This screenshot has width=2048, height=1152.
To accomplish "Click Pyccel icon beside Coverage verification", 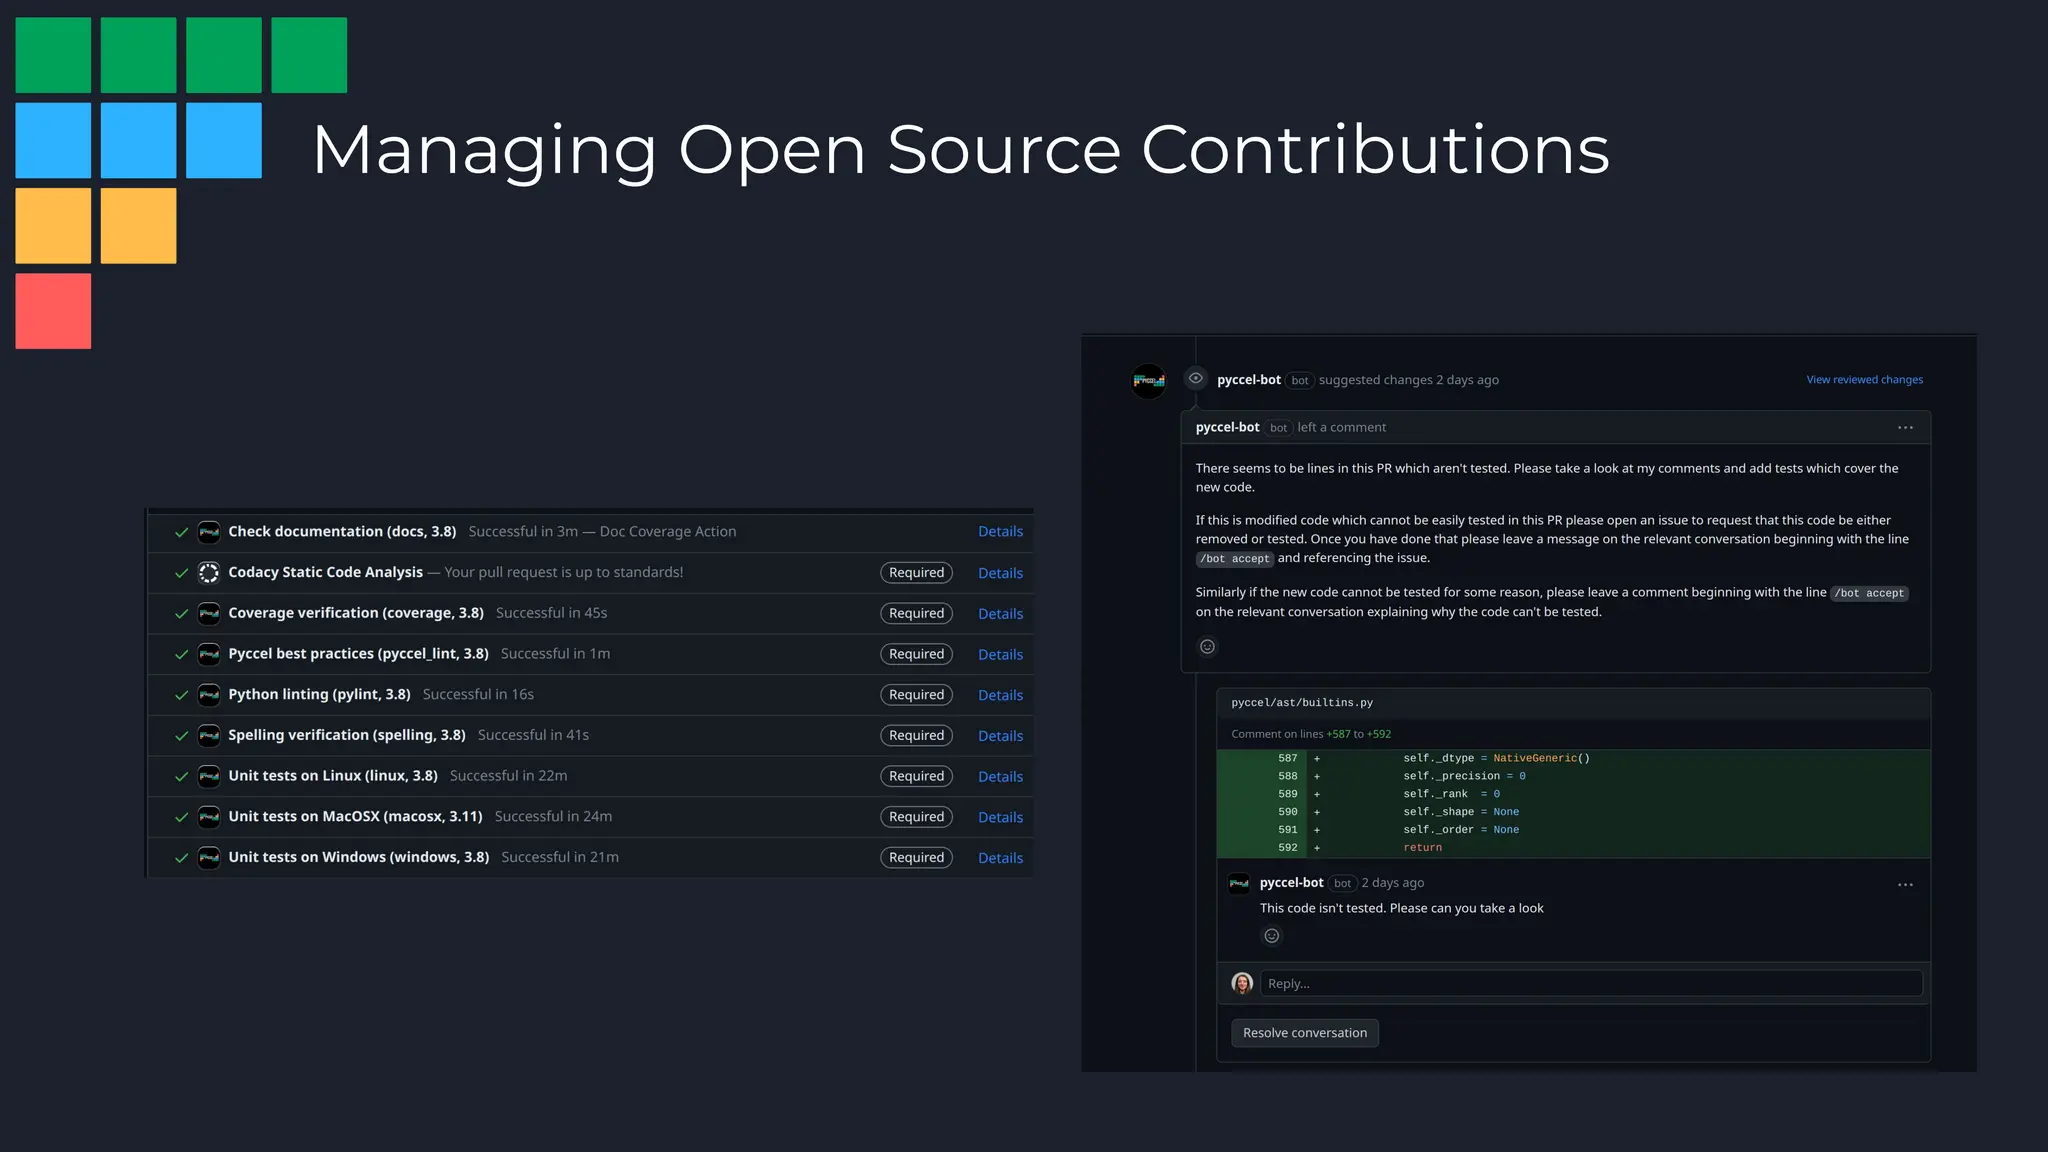I will [208, 613].
